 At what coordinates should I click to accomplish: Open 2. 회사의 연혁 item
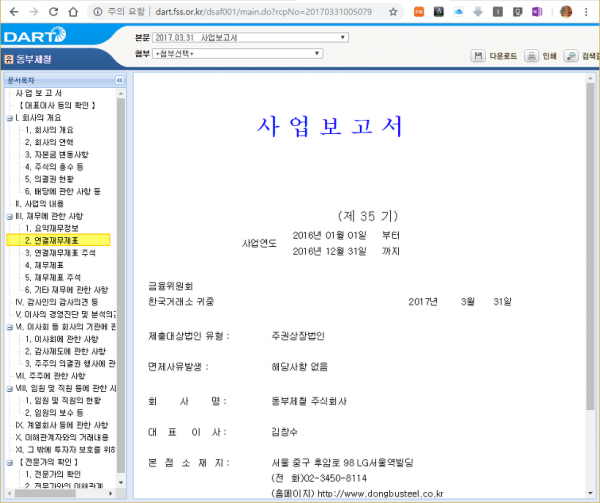pos(49,142)
